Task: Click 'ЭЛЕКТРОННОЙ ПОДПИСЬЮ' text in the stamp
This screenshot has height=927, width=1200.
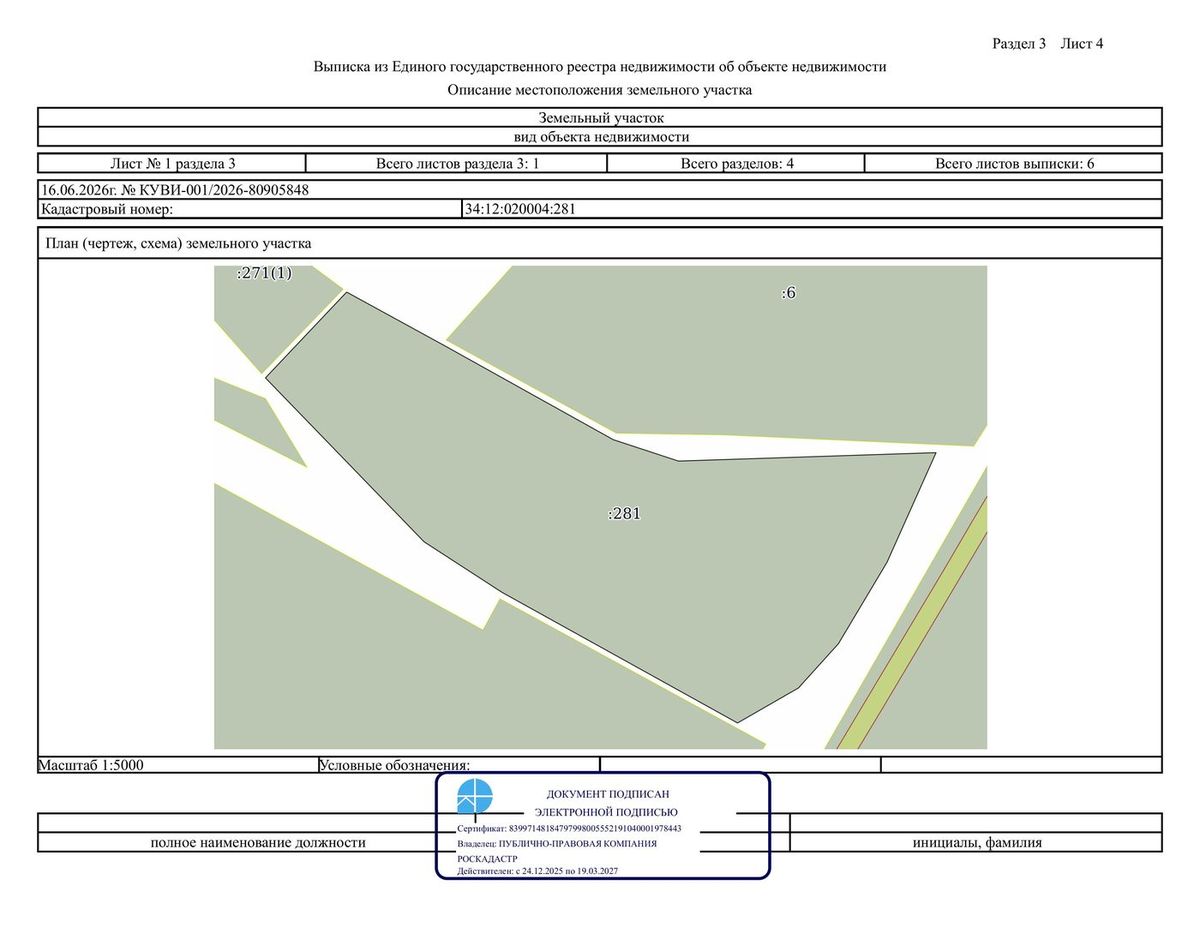Action: click(606, 812)
